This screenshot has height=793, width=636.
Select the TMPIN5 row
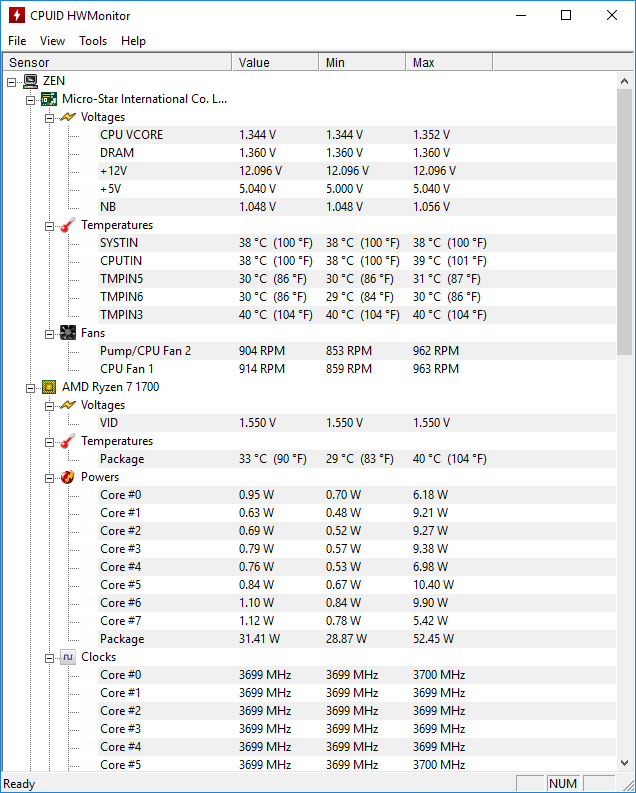(356, 279)
